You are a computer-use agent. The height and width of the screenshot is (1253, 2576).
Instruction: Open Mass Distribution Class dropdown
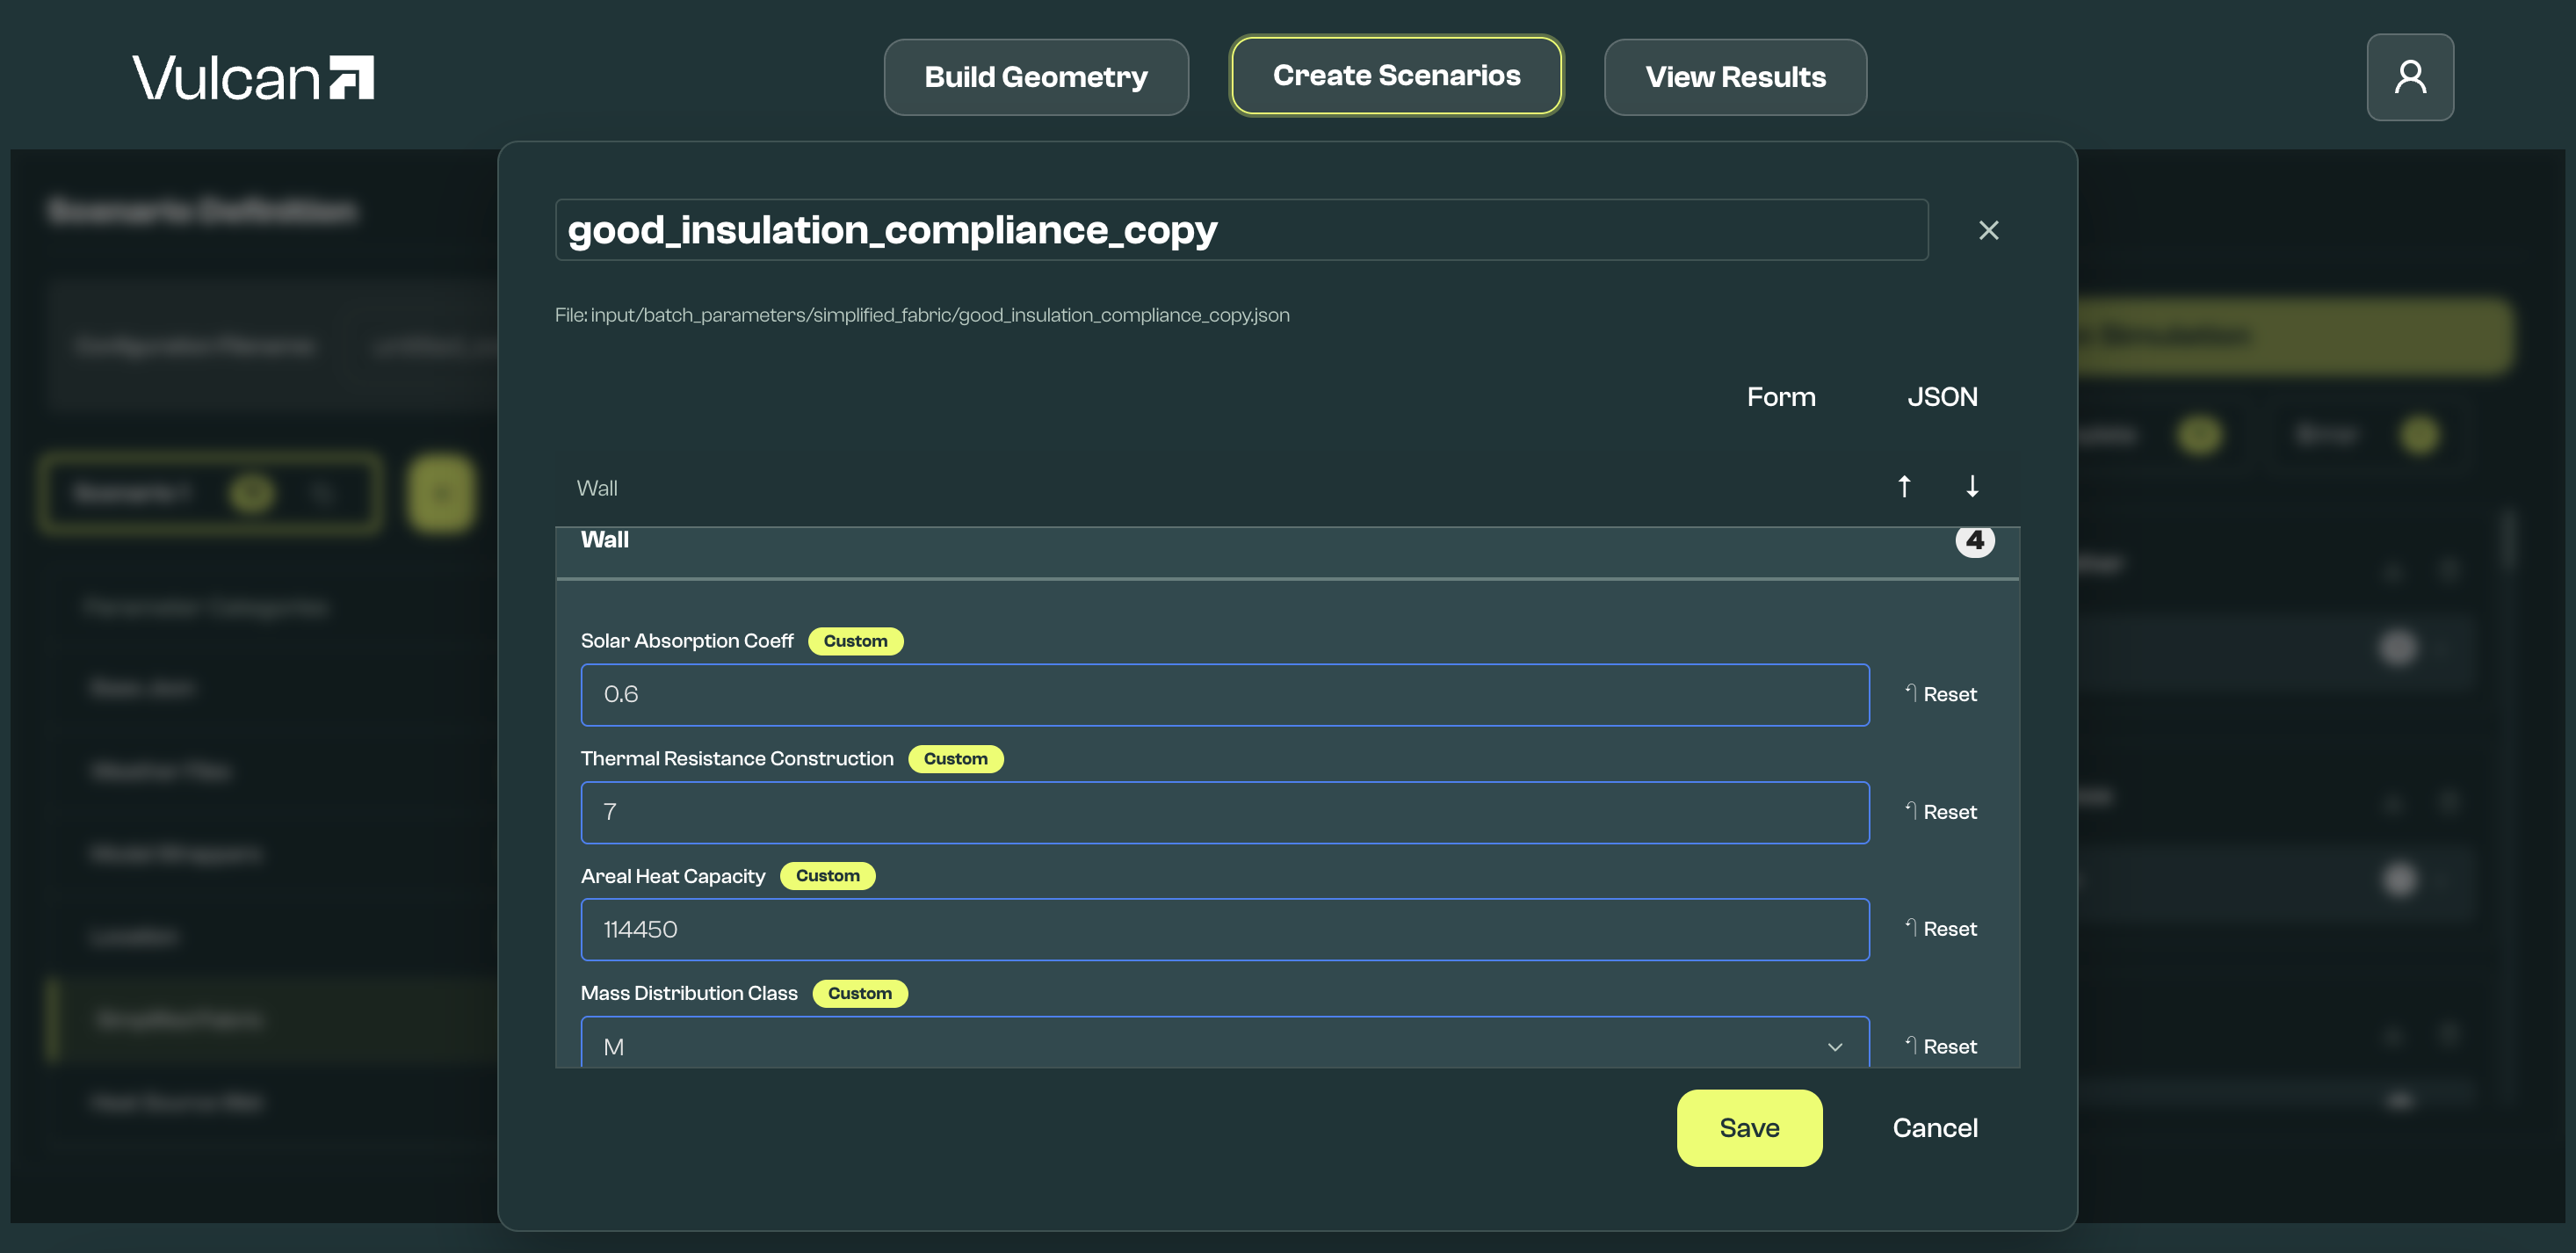coord(1224,1045)
